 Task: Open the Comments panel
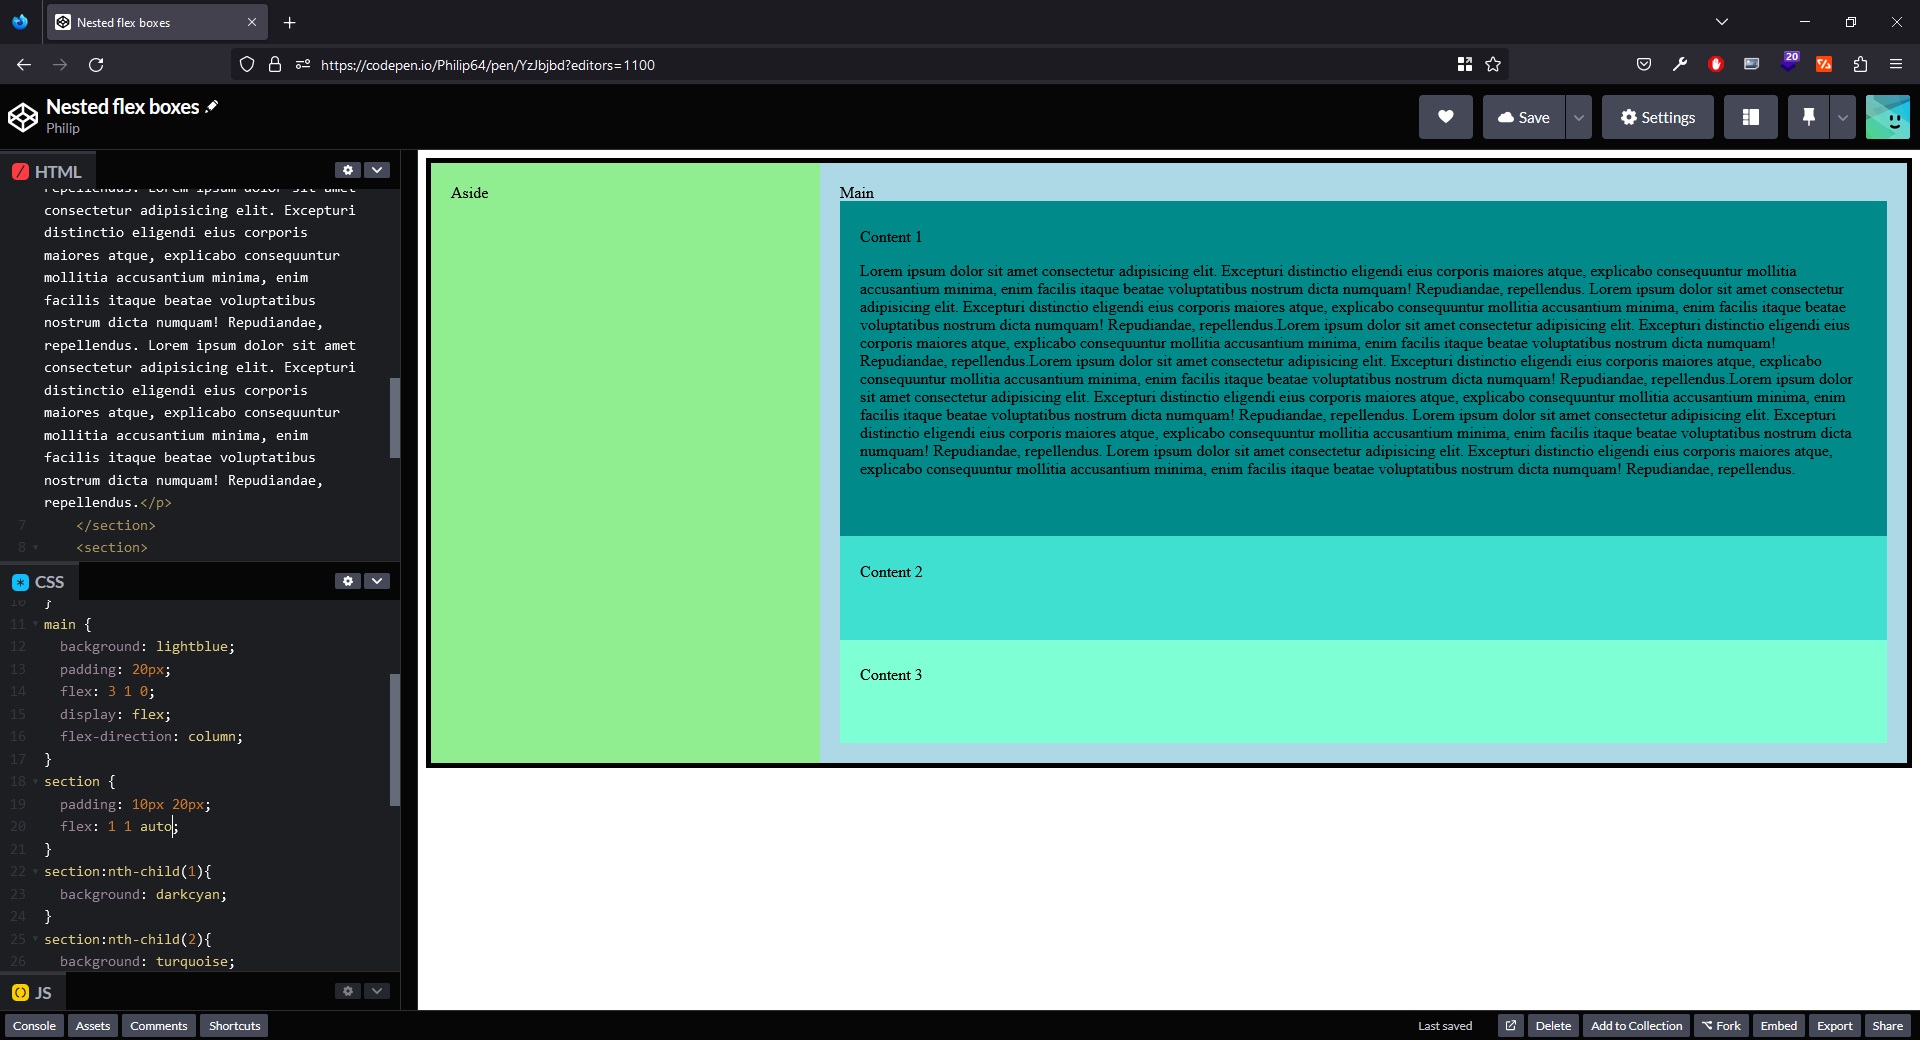[159, 1026]
